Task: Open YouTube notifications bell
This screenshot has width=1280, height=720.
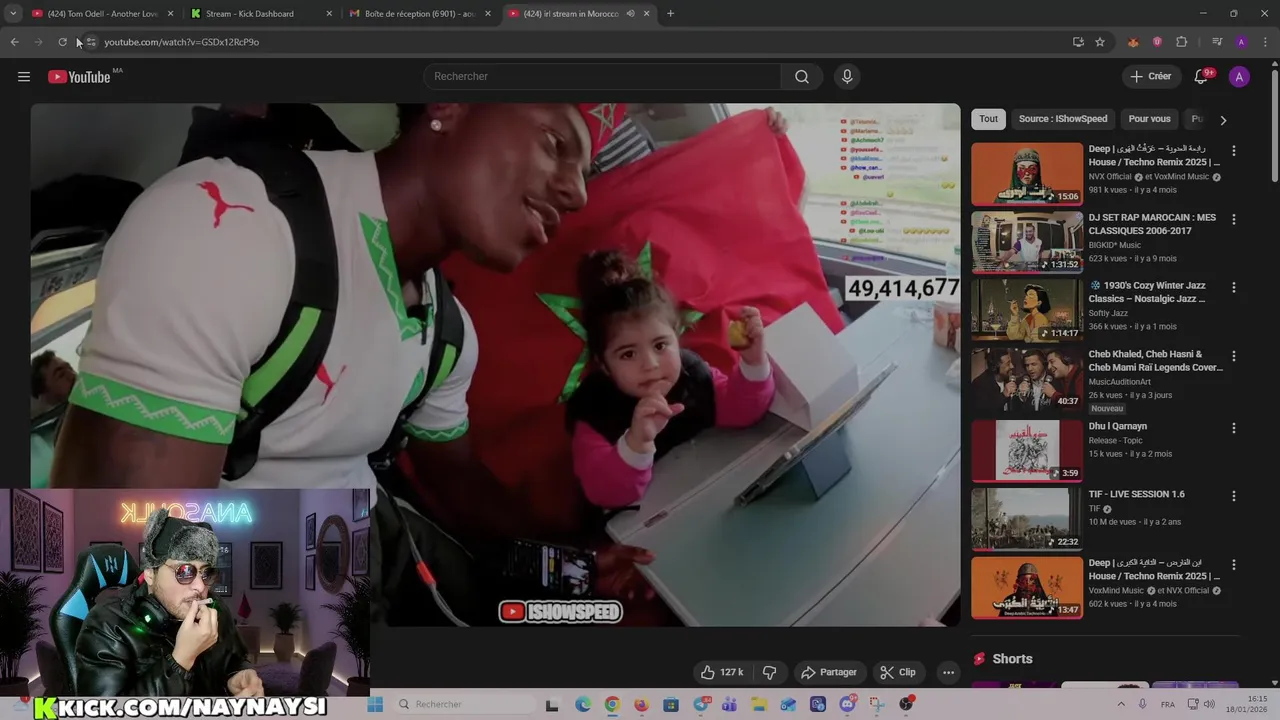Action: 1201,77
